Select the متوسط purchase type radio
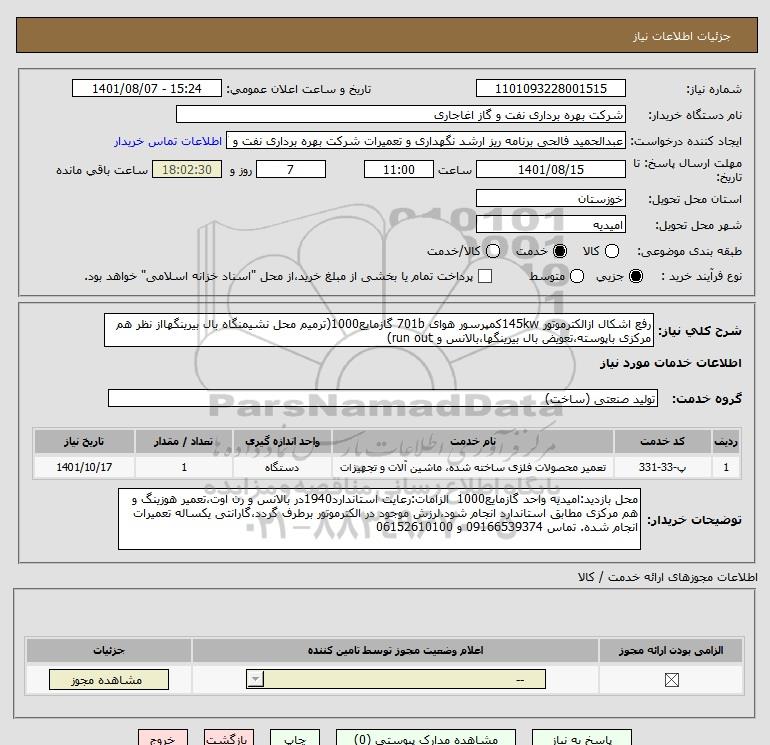 pyautogui.click(x=577, y=276)
